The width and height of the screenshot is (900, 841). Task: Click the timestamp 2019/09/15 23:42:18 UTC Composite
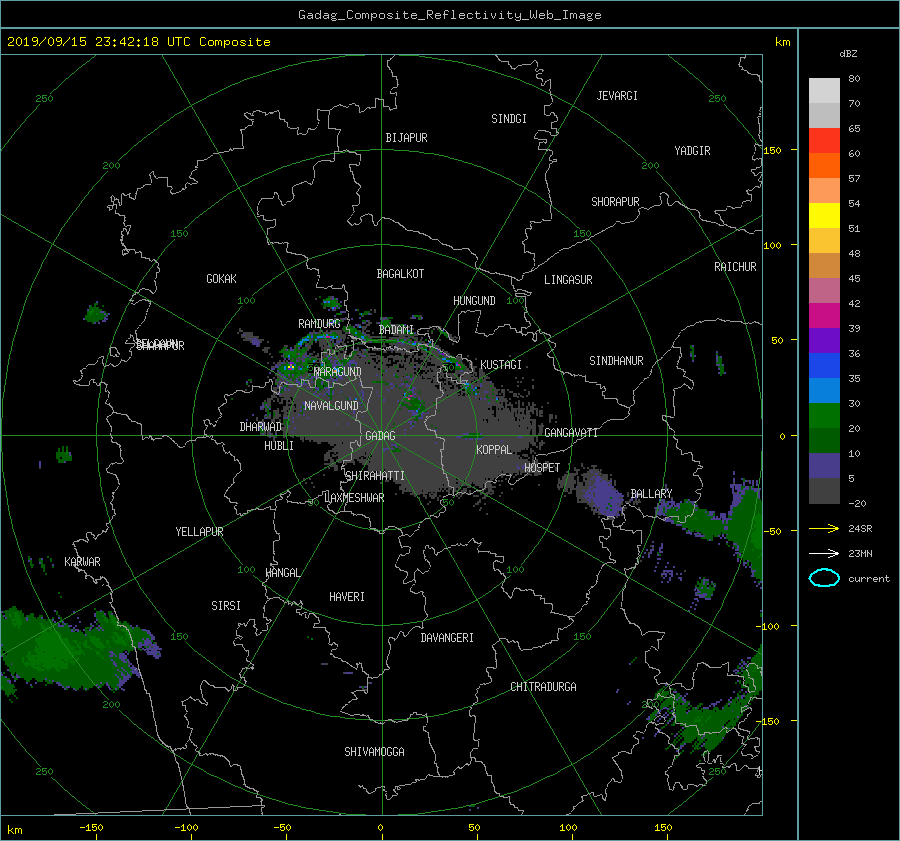(x=138, y=42)
